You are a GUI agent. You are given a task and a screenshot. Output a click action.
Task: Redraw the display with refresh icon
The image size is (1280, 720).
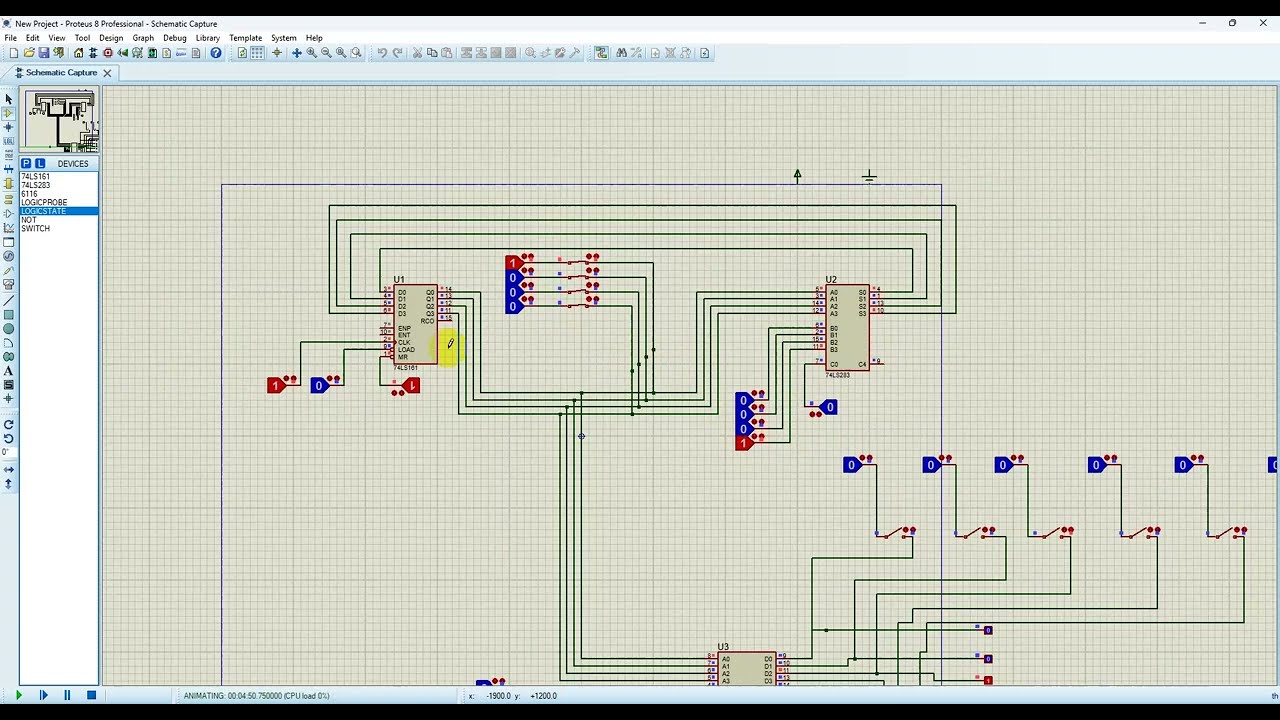[242, 53]
